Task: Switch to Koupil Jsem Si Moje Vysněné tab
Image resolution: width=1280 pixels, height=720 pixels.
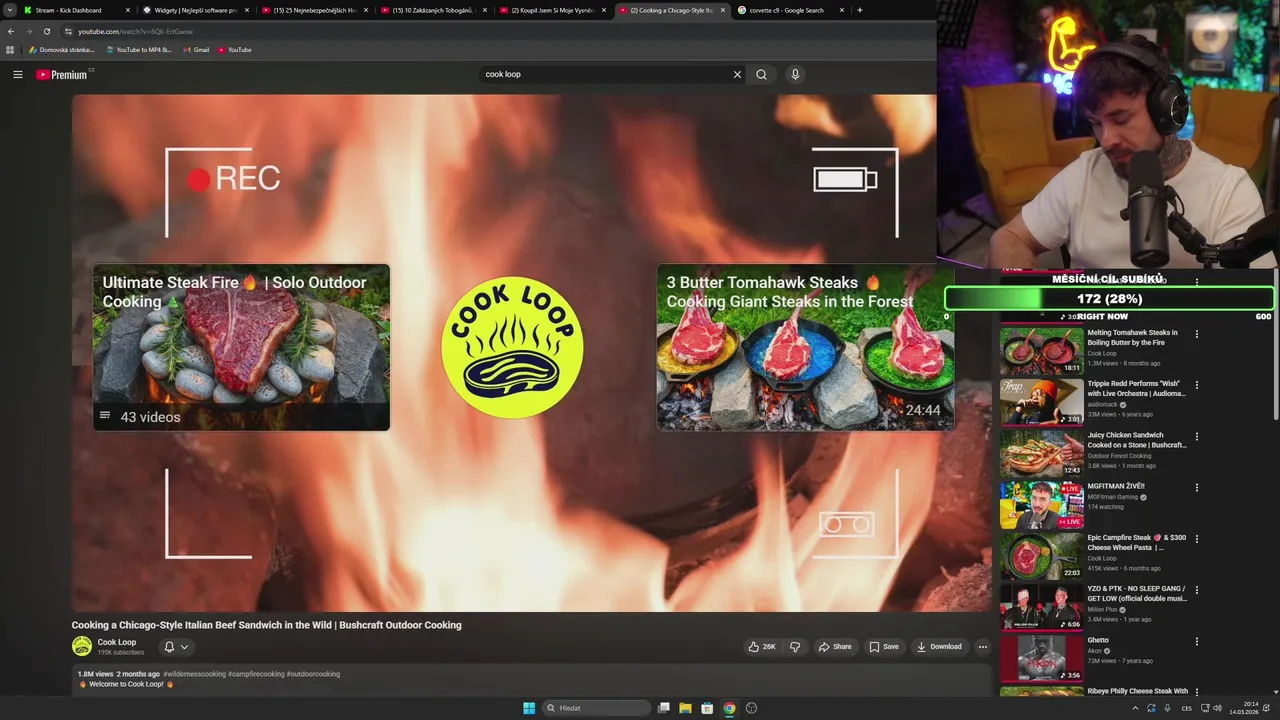Action: point(551,10)
